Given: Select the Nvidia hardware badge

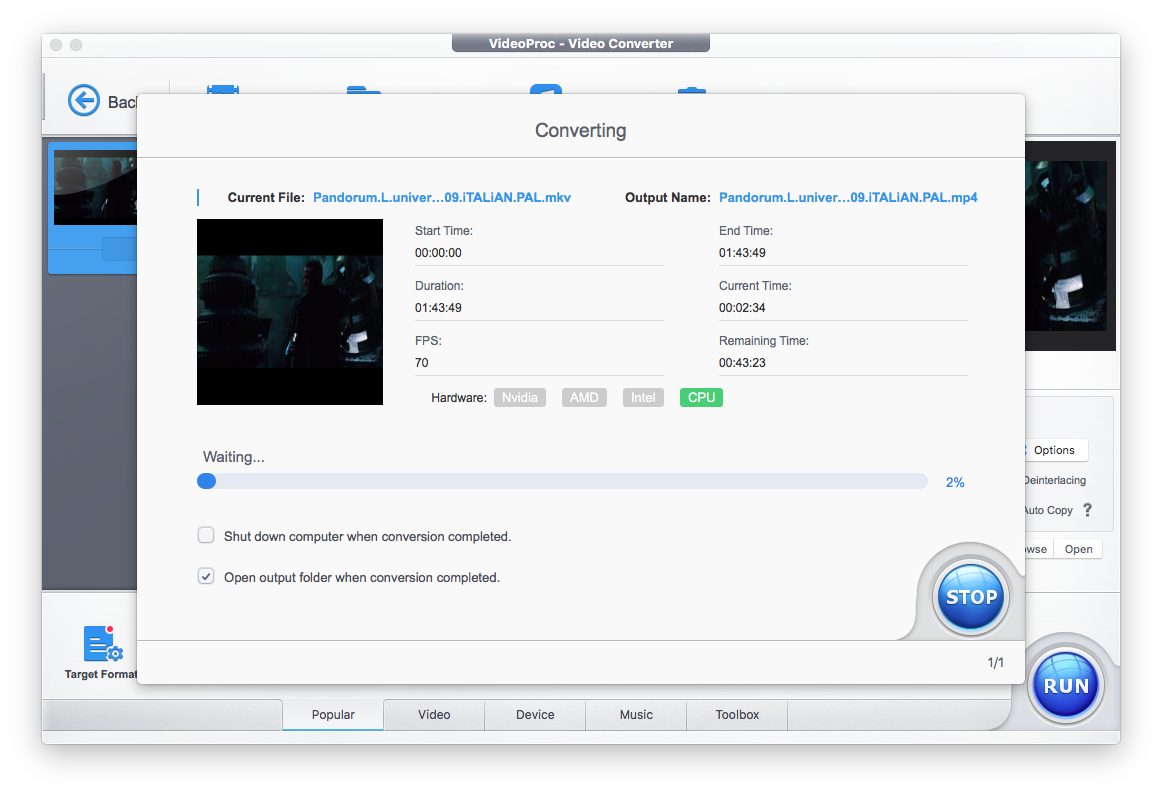Looking at the screenshot, I should [519, 397].
